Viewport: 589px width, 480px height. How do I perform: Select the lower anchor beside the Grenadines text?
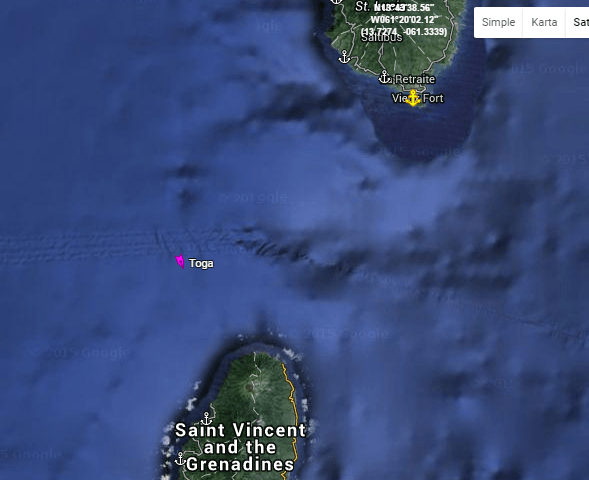(x=180, y=459)
